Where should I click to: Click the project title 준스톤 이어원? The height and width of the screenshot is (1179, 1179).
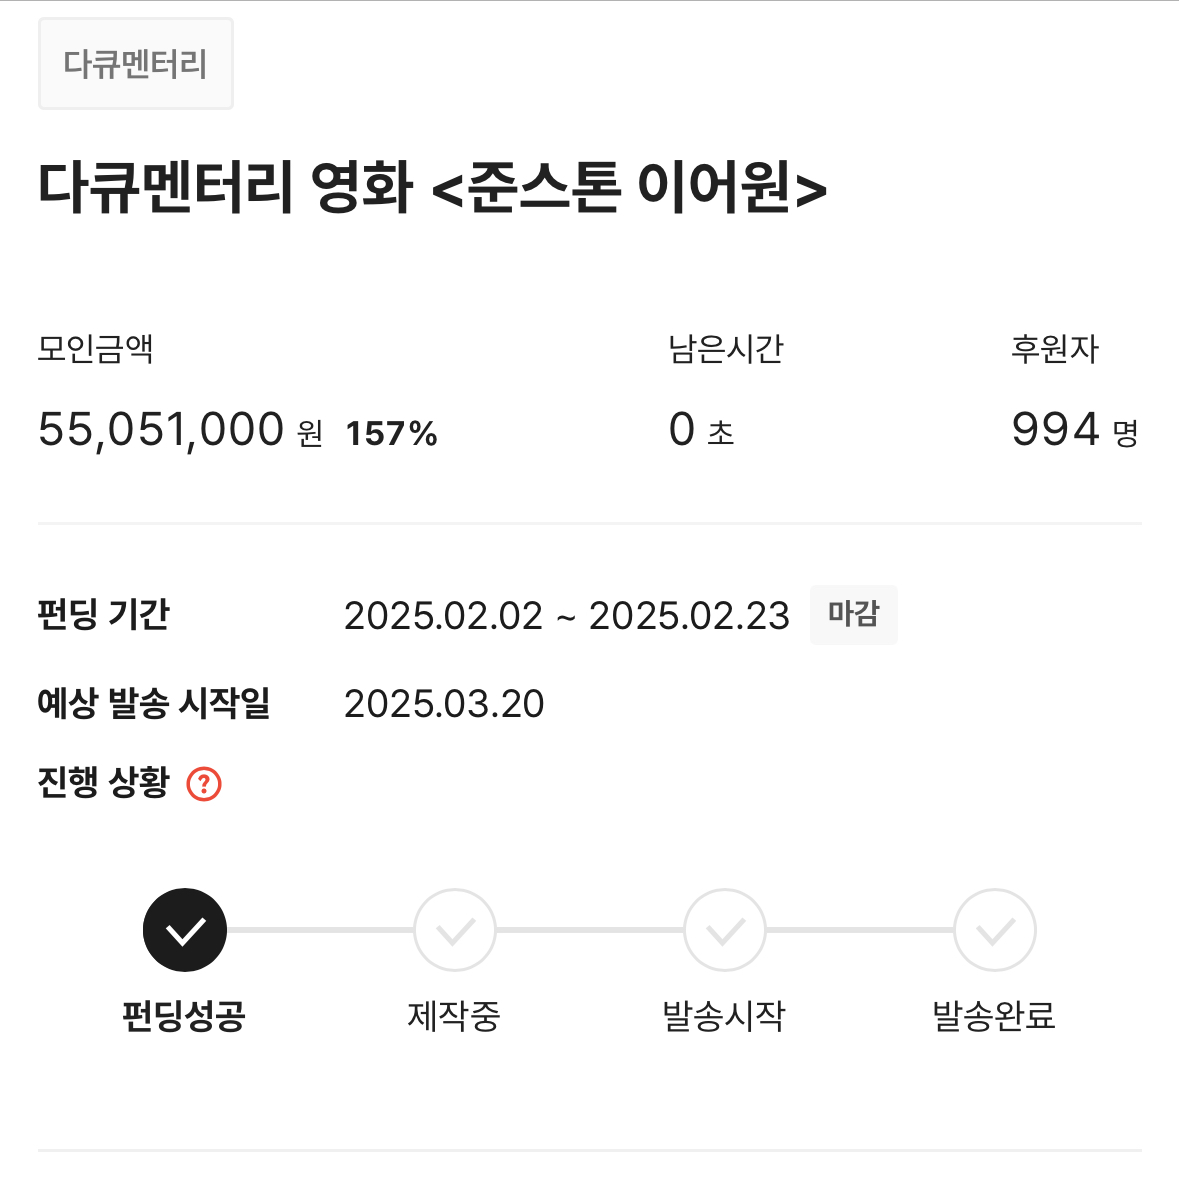click(432, 188)
